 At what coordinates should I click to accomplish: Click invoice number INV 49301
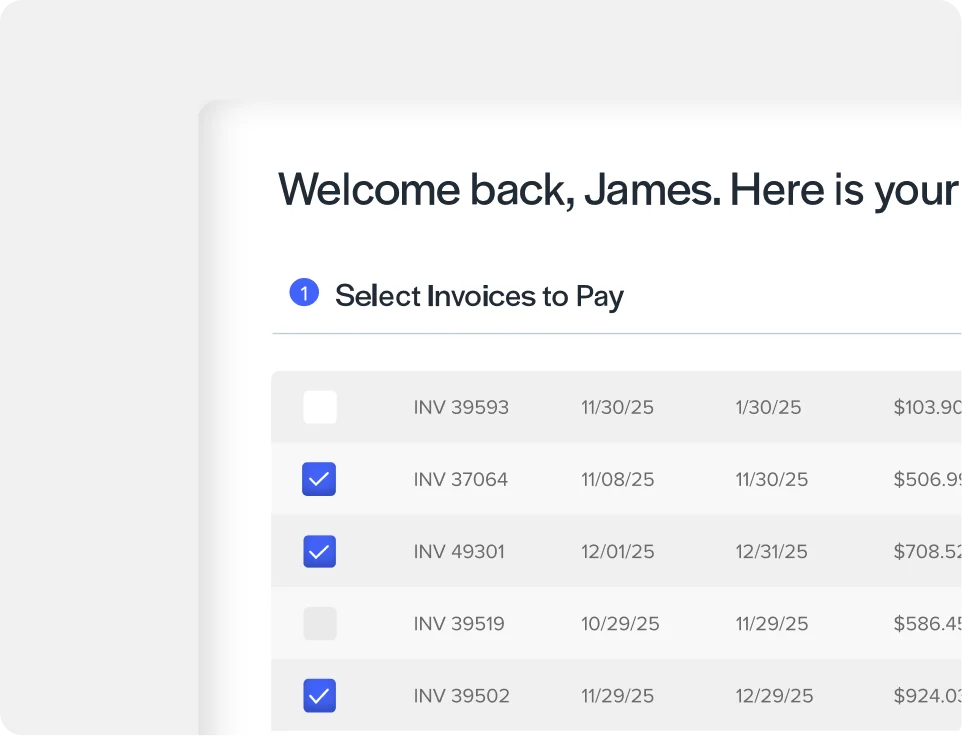click(459, 551)
